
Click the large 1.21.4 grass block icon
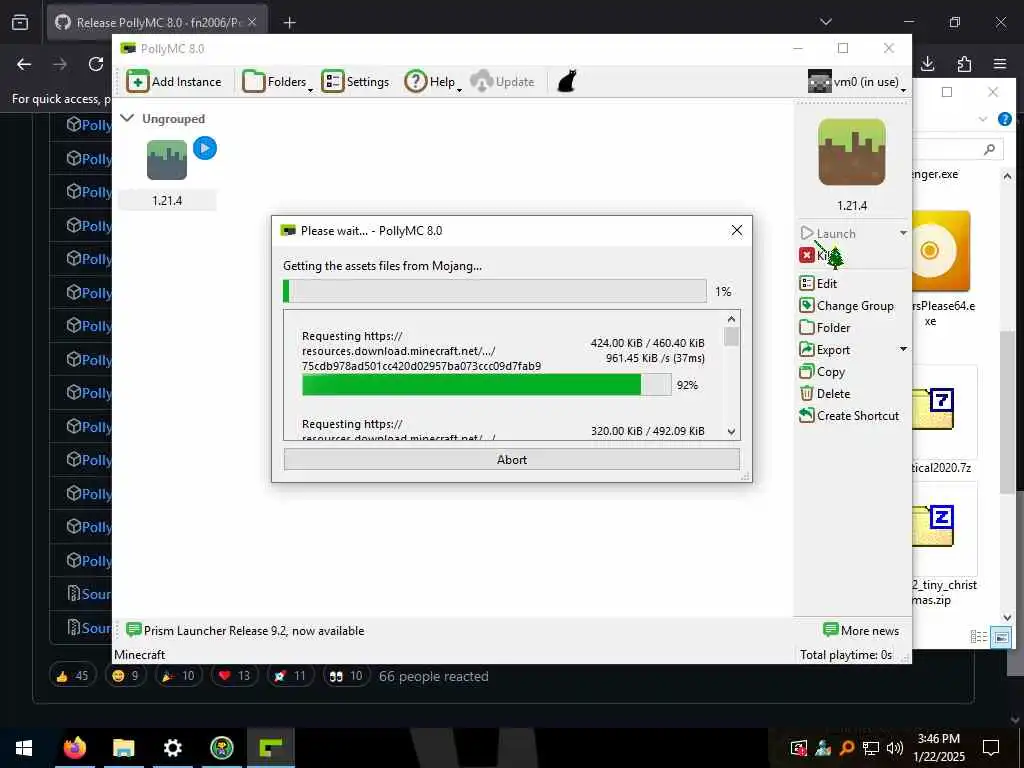coord(852,152)
